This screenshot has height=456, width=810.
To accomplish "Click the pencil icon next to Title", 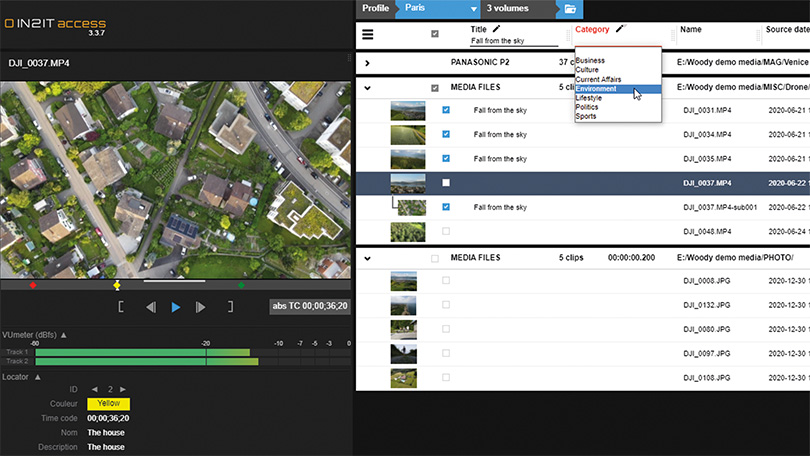I will pyautogui.click(x=496, y=30).
